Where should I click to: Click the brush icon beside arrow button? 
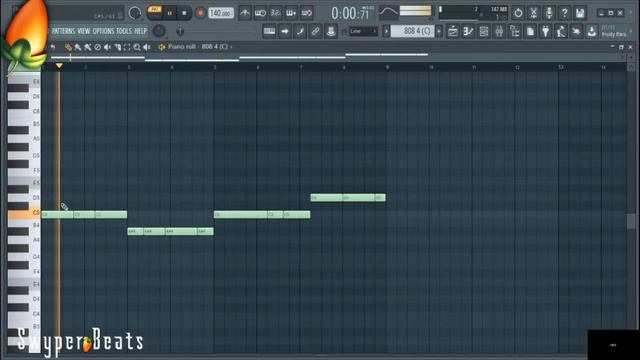click(300, 31)
